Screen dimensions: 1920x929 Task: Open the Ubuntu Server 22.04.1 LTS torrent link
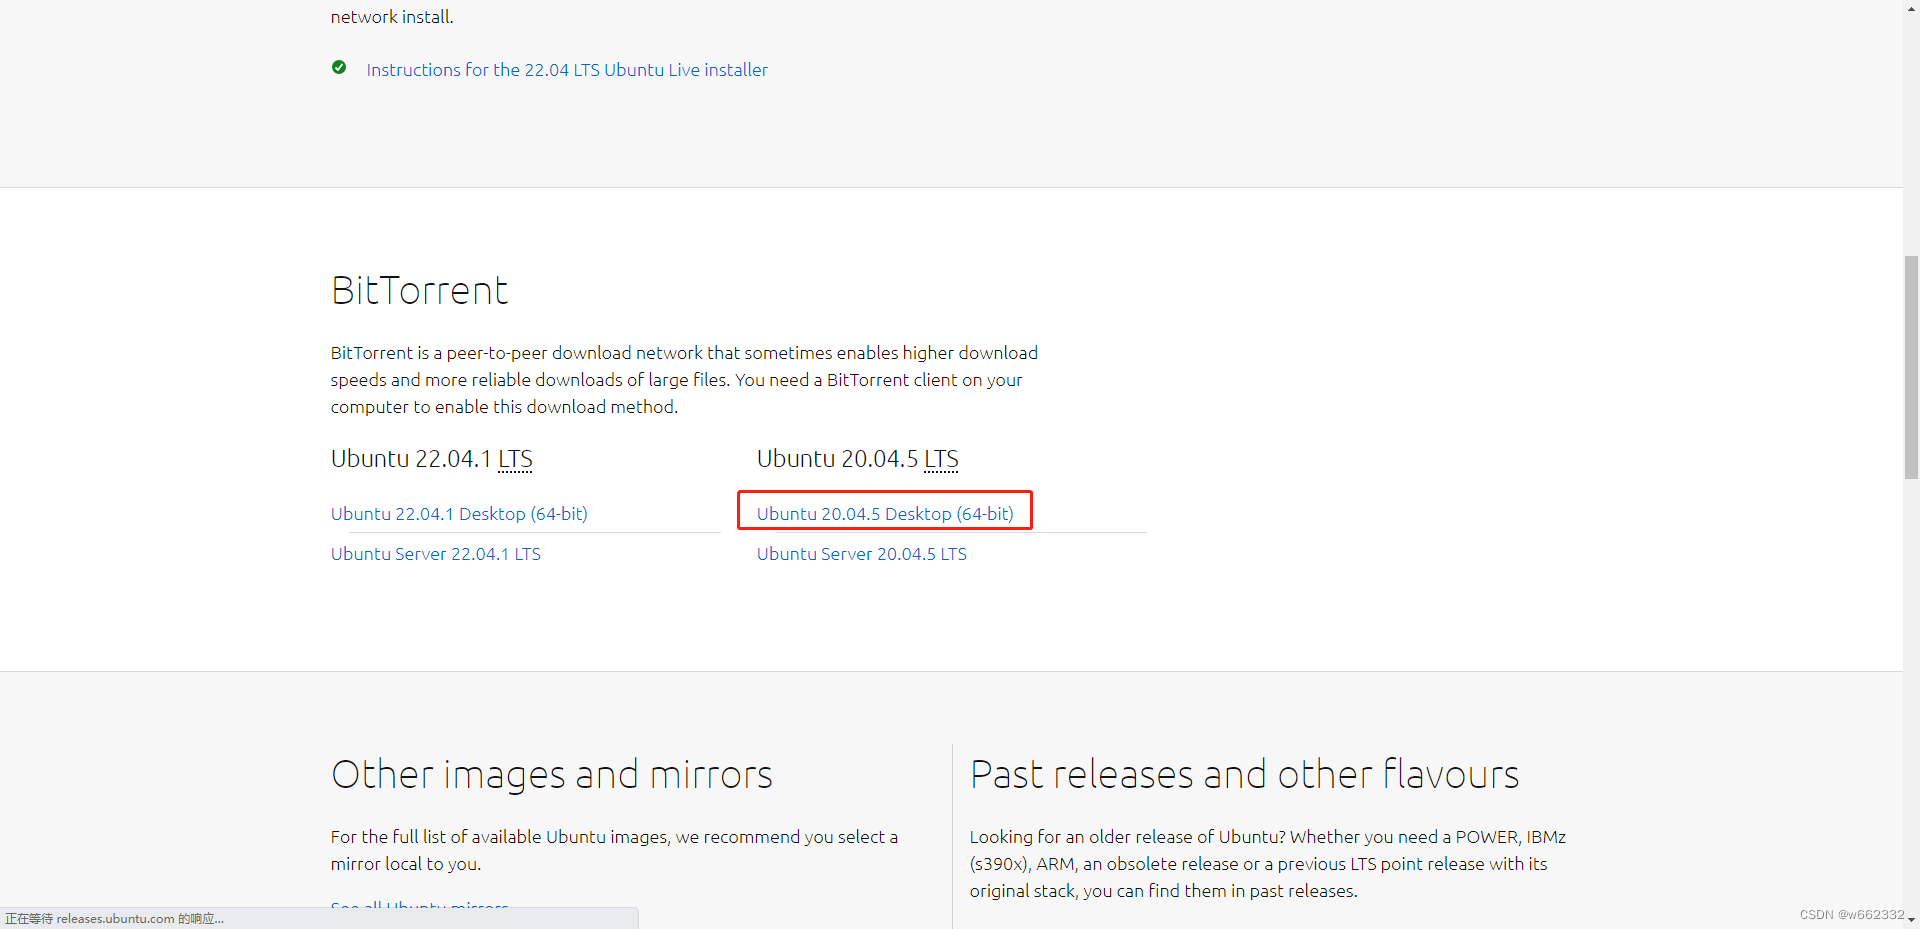click(x=436, y=554)
